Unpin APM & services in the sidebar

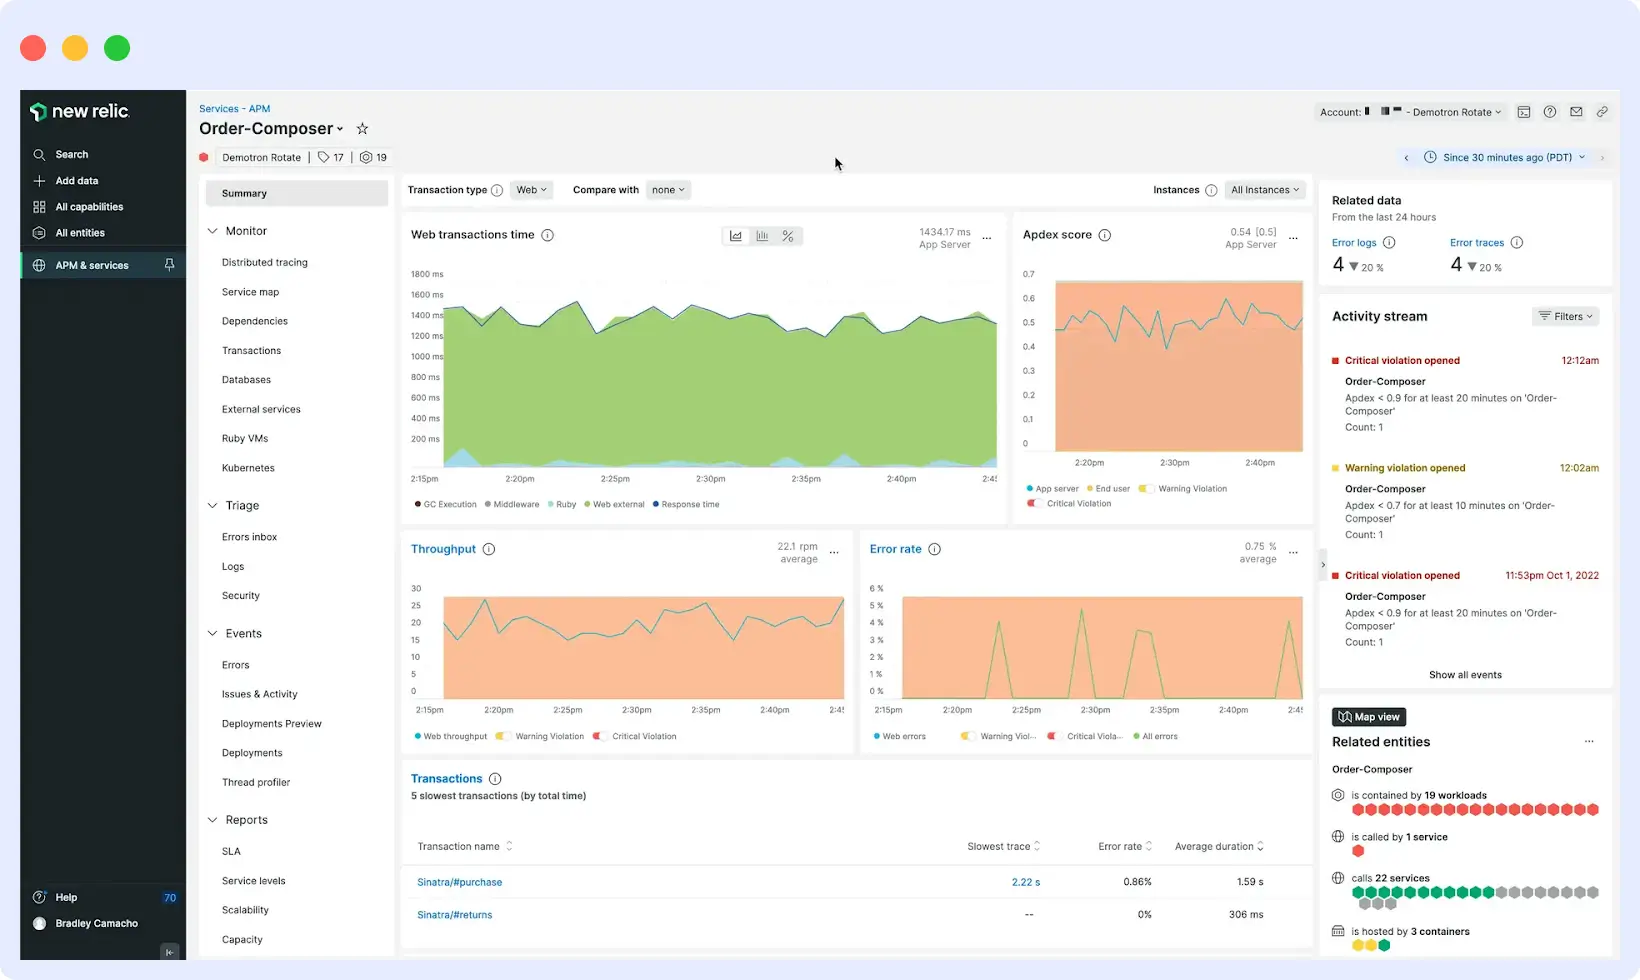point(169,265)
